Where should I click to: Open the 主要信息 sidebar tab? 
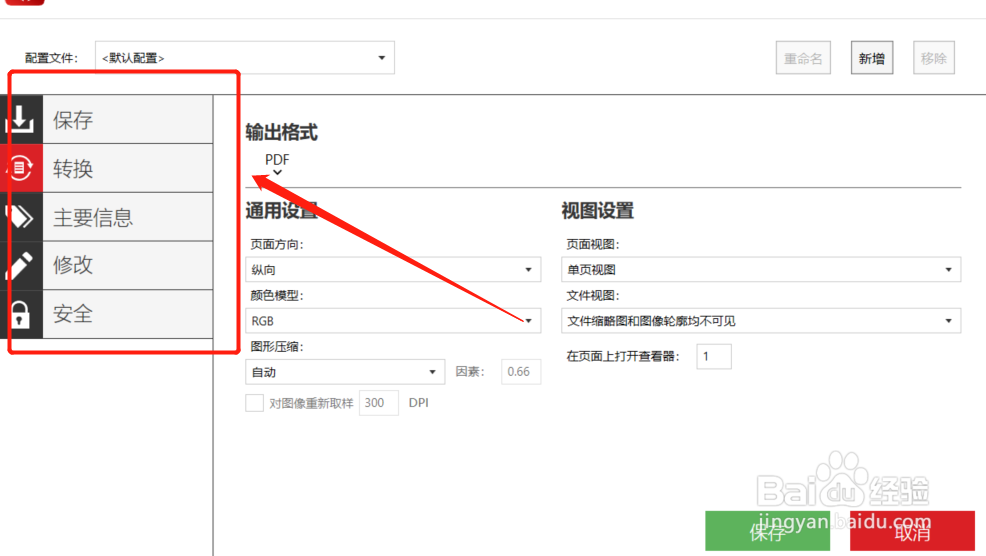click(128, 217)
